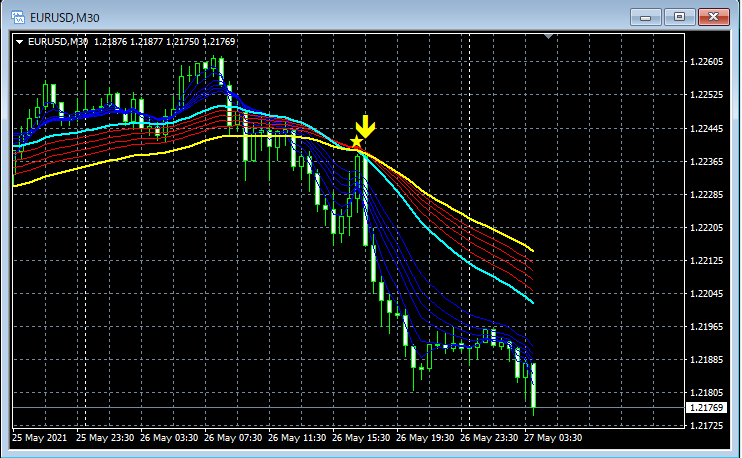The width and height of the screenshot is (742, 458).
Task: Click price scale value 1.21885
Action: pyautogui.click(x=707, y=360)
